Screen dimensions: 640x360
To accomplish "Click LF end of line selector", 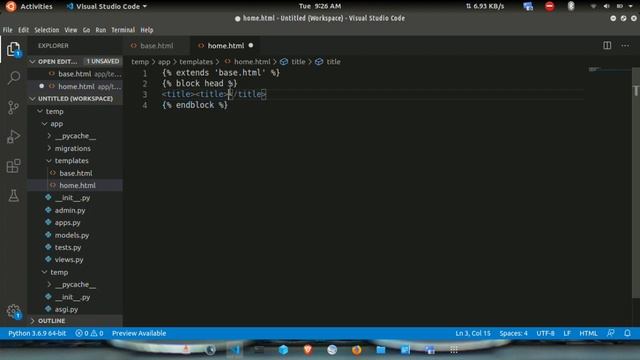I will coord(567,333).
